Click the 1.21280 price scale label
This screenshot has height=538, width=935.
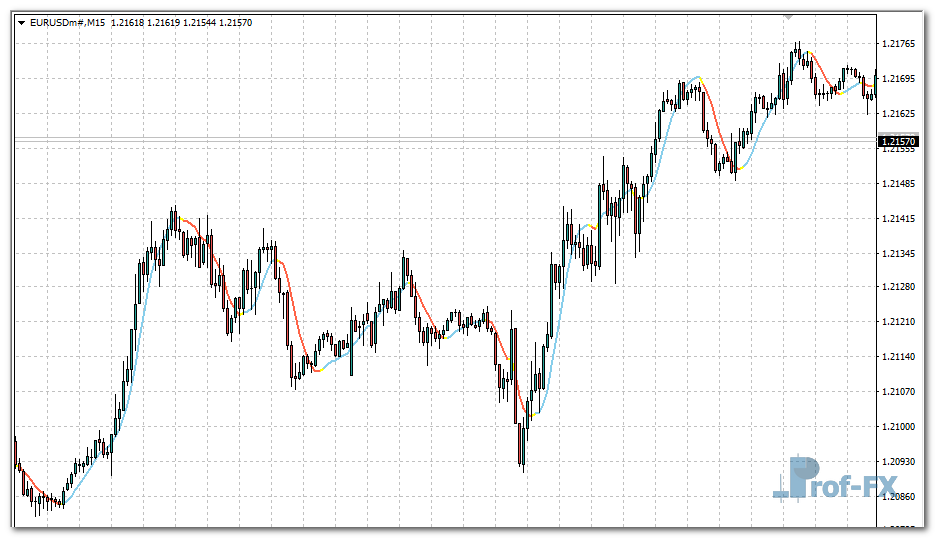pos(901,287)
